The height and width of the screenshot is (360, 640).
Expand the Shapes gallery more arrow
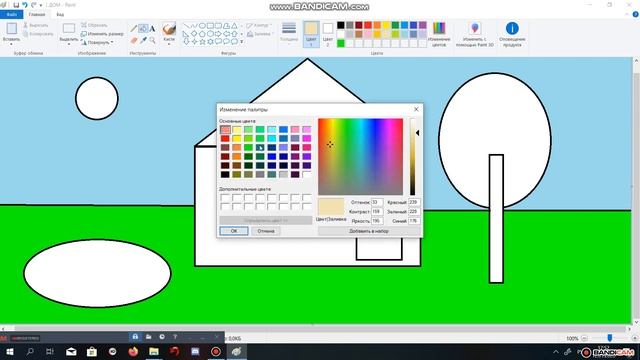coord(242,42)
